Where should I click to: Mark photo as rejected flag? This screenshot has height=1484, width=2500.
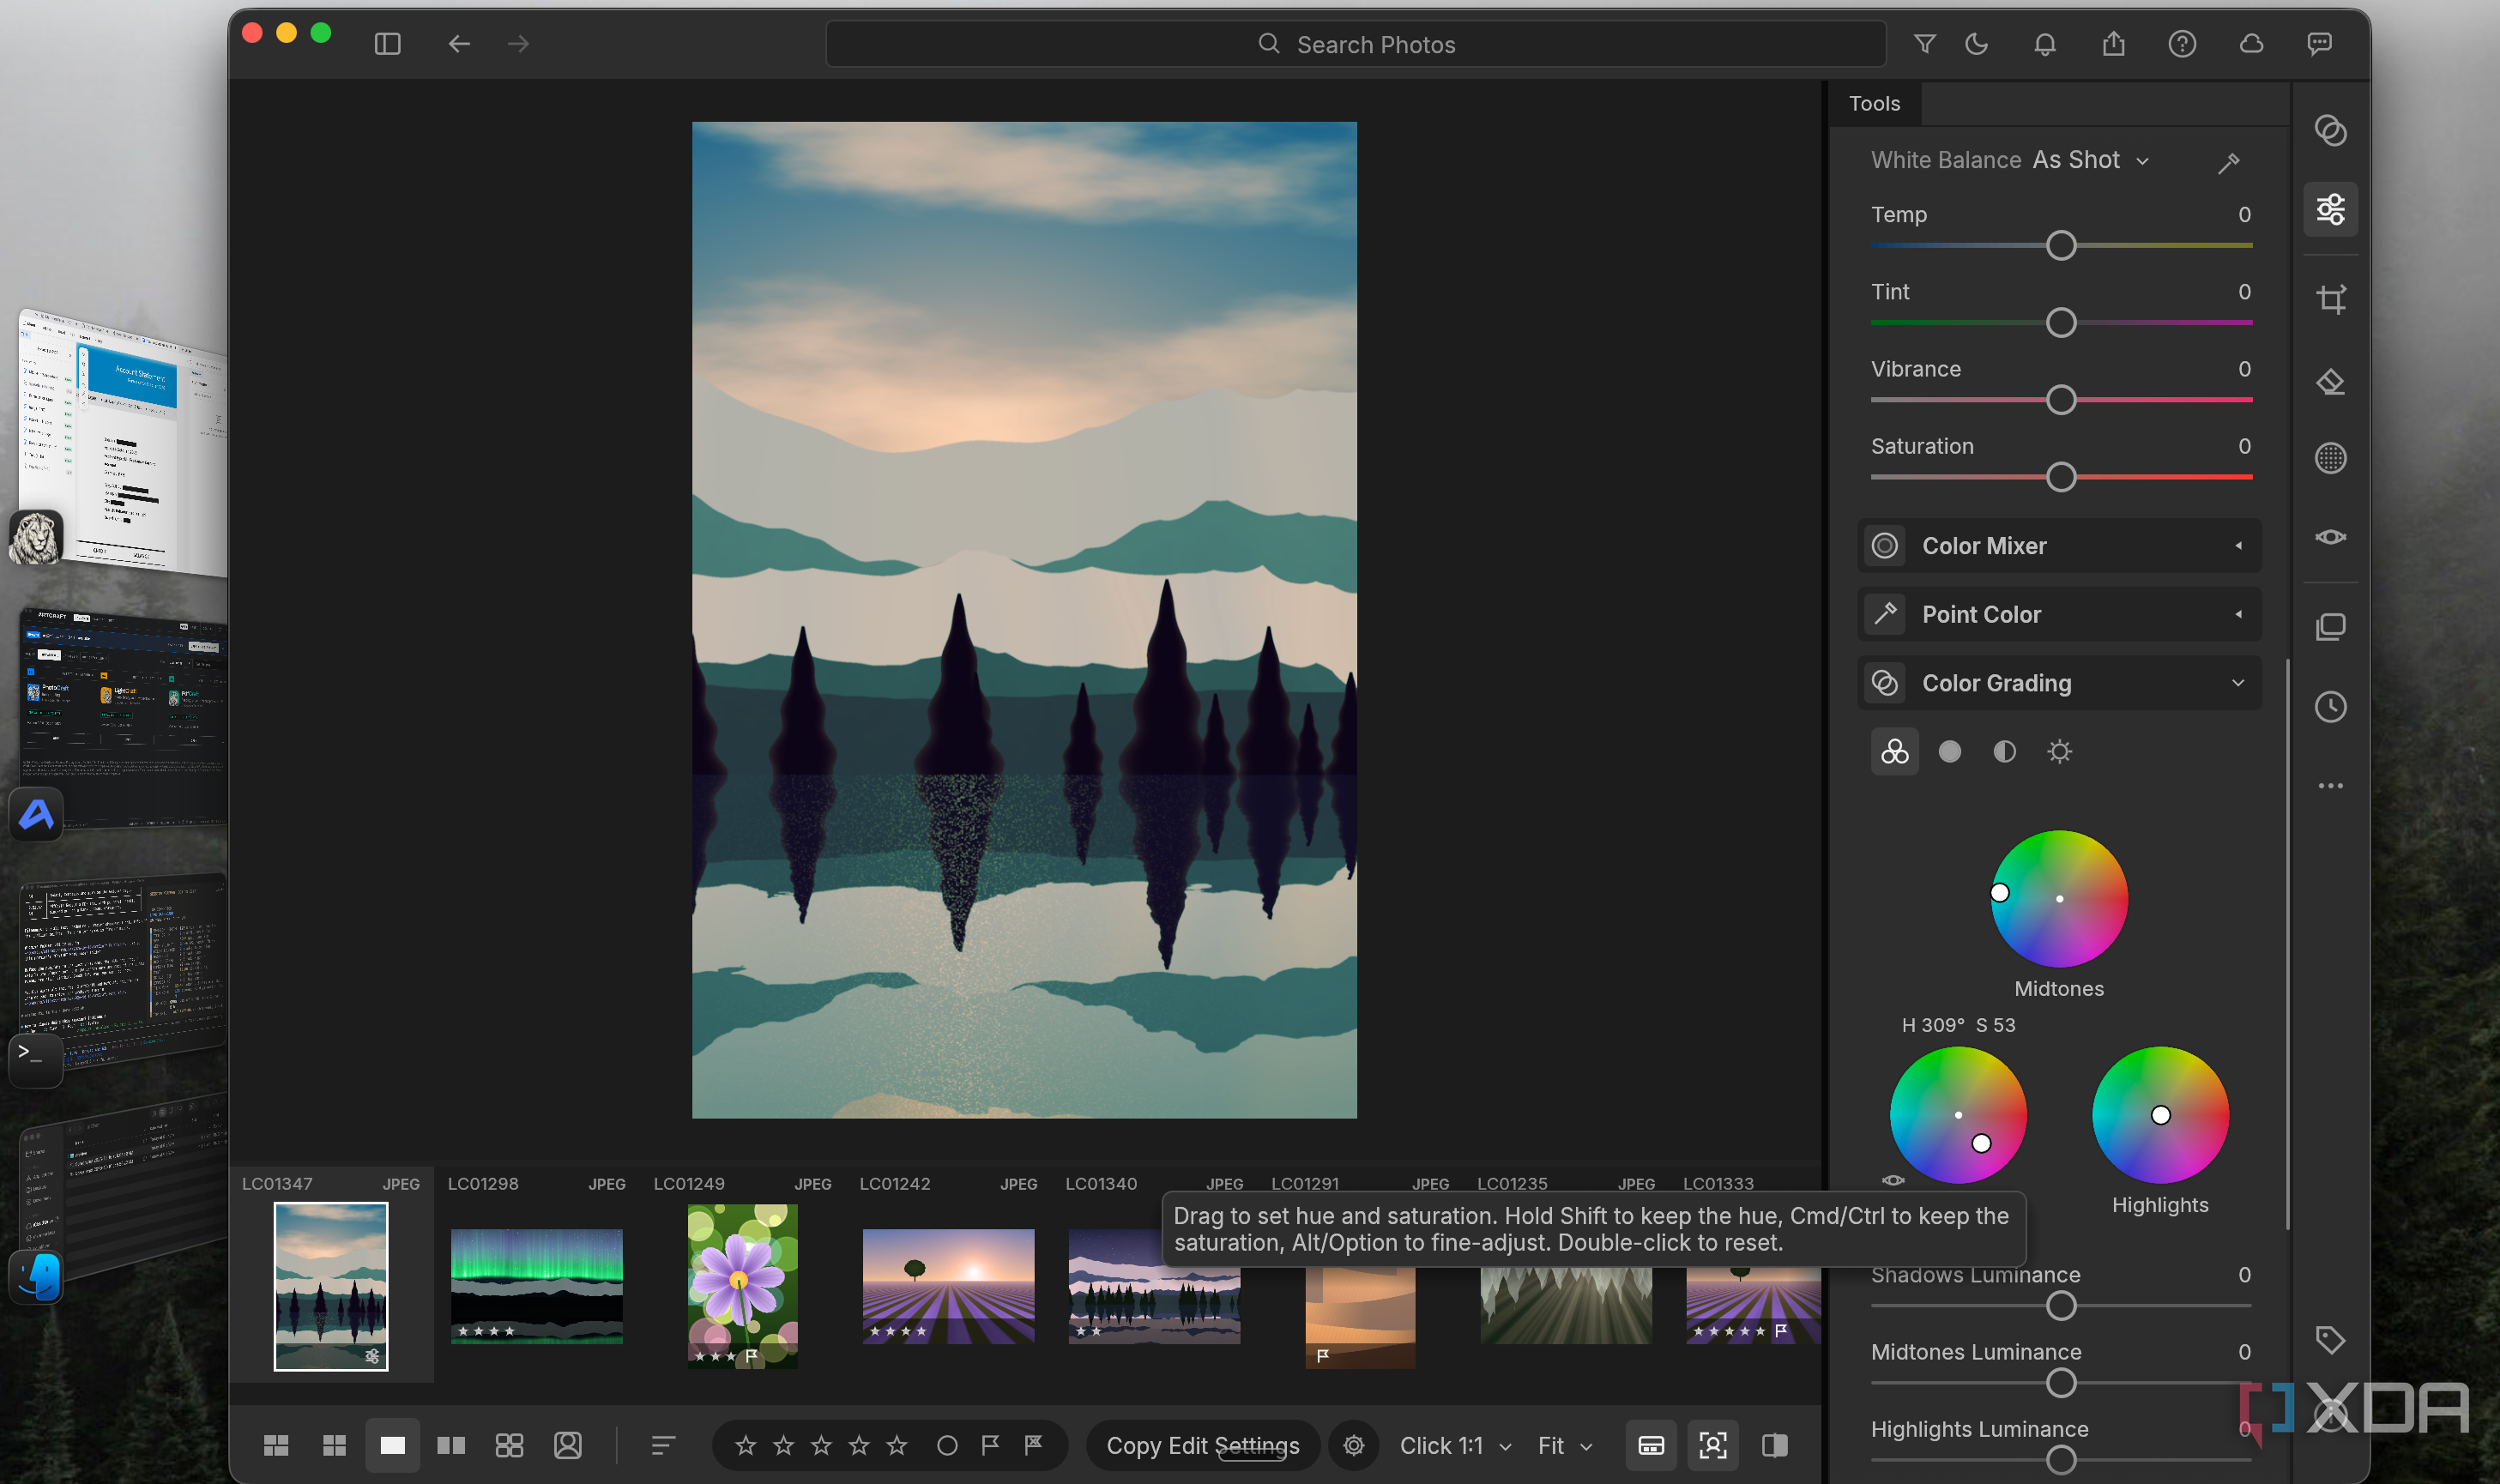[1033, 1445]
